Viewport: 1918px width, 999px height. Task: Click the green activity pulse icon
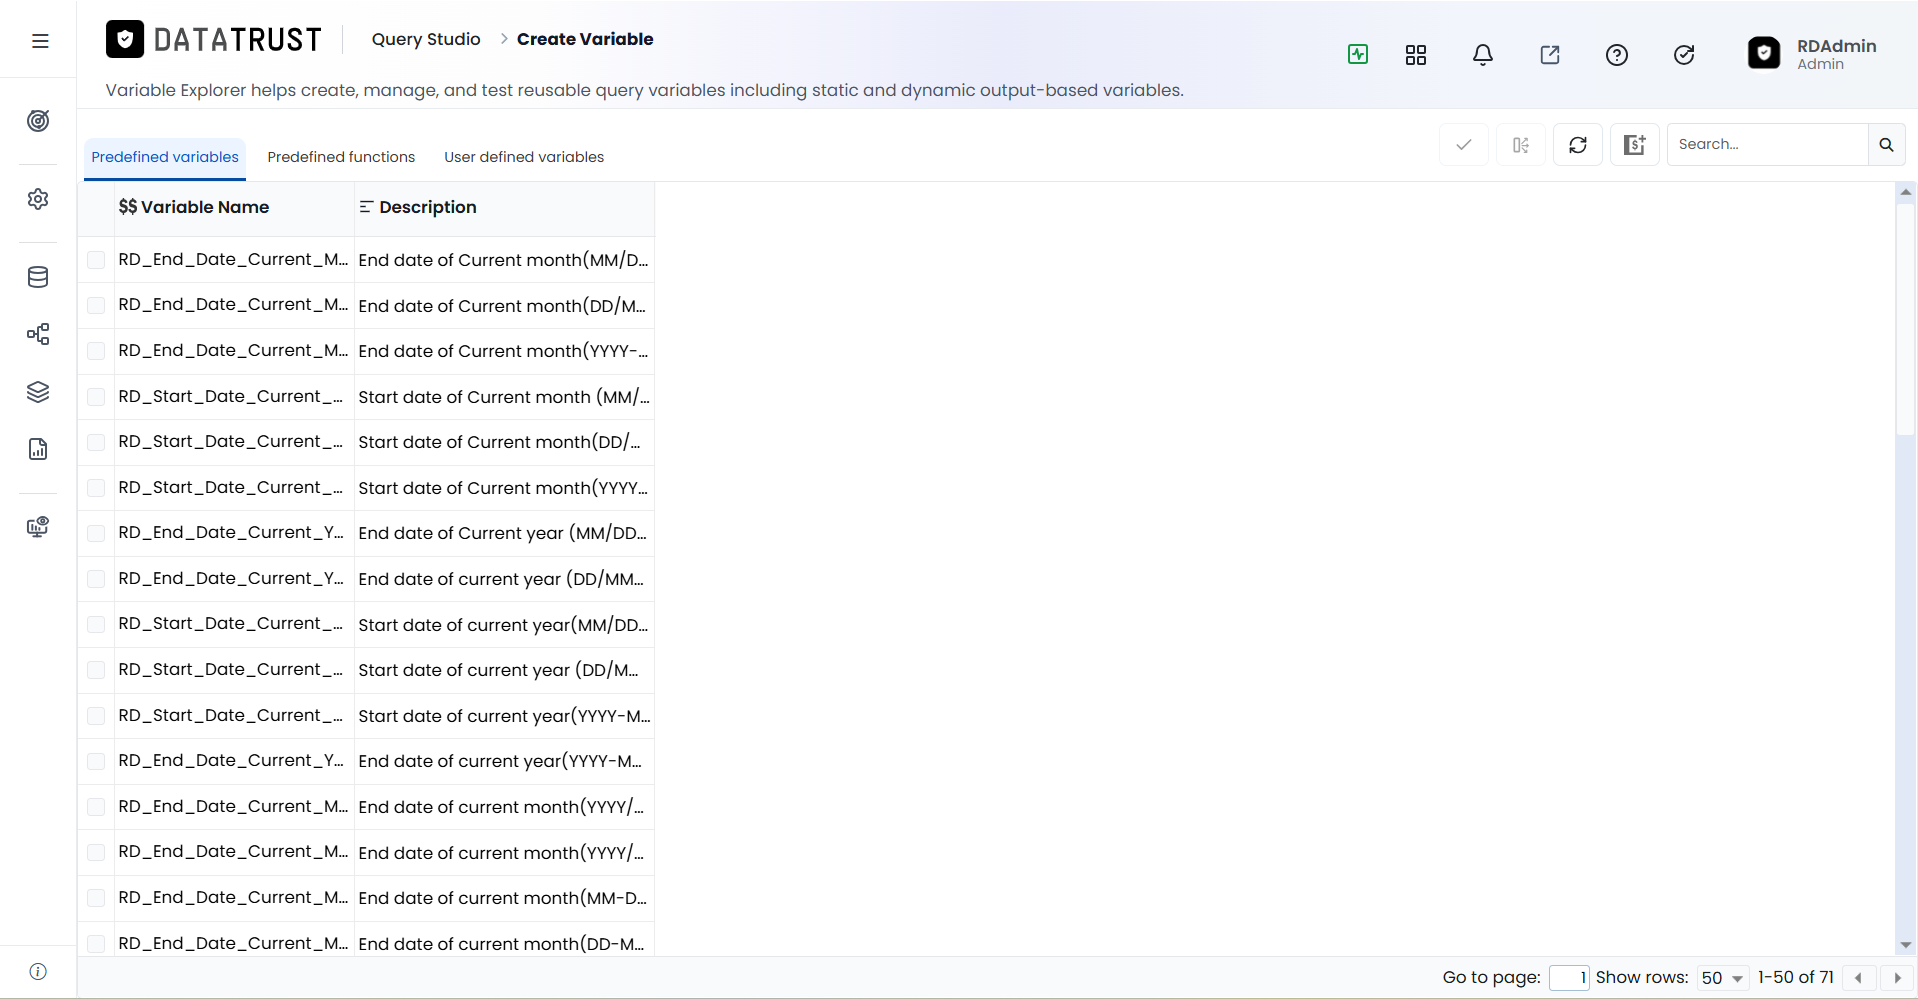1358,54
